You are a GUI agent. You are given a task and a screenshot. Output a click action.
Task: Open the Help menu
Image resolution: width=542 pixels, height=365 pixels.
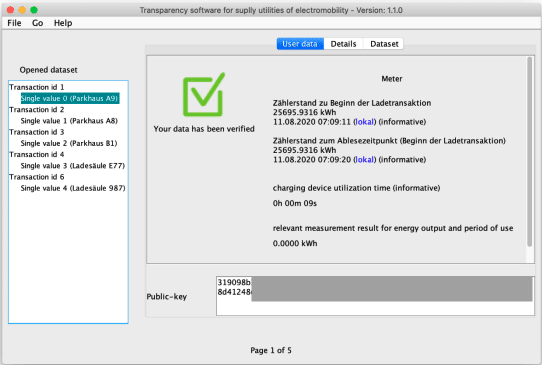tap(63, 23)
